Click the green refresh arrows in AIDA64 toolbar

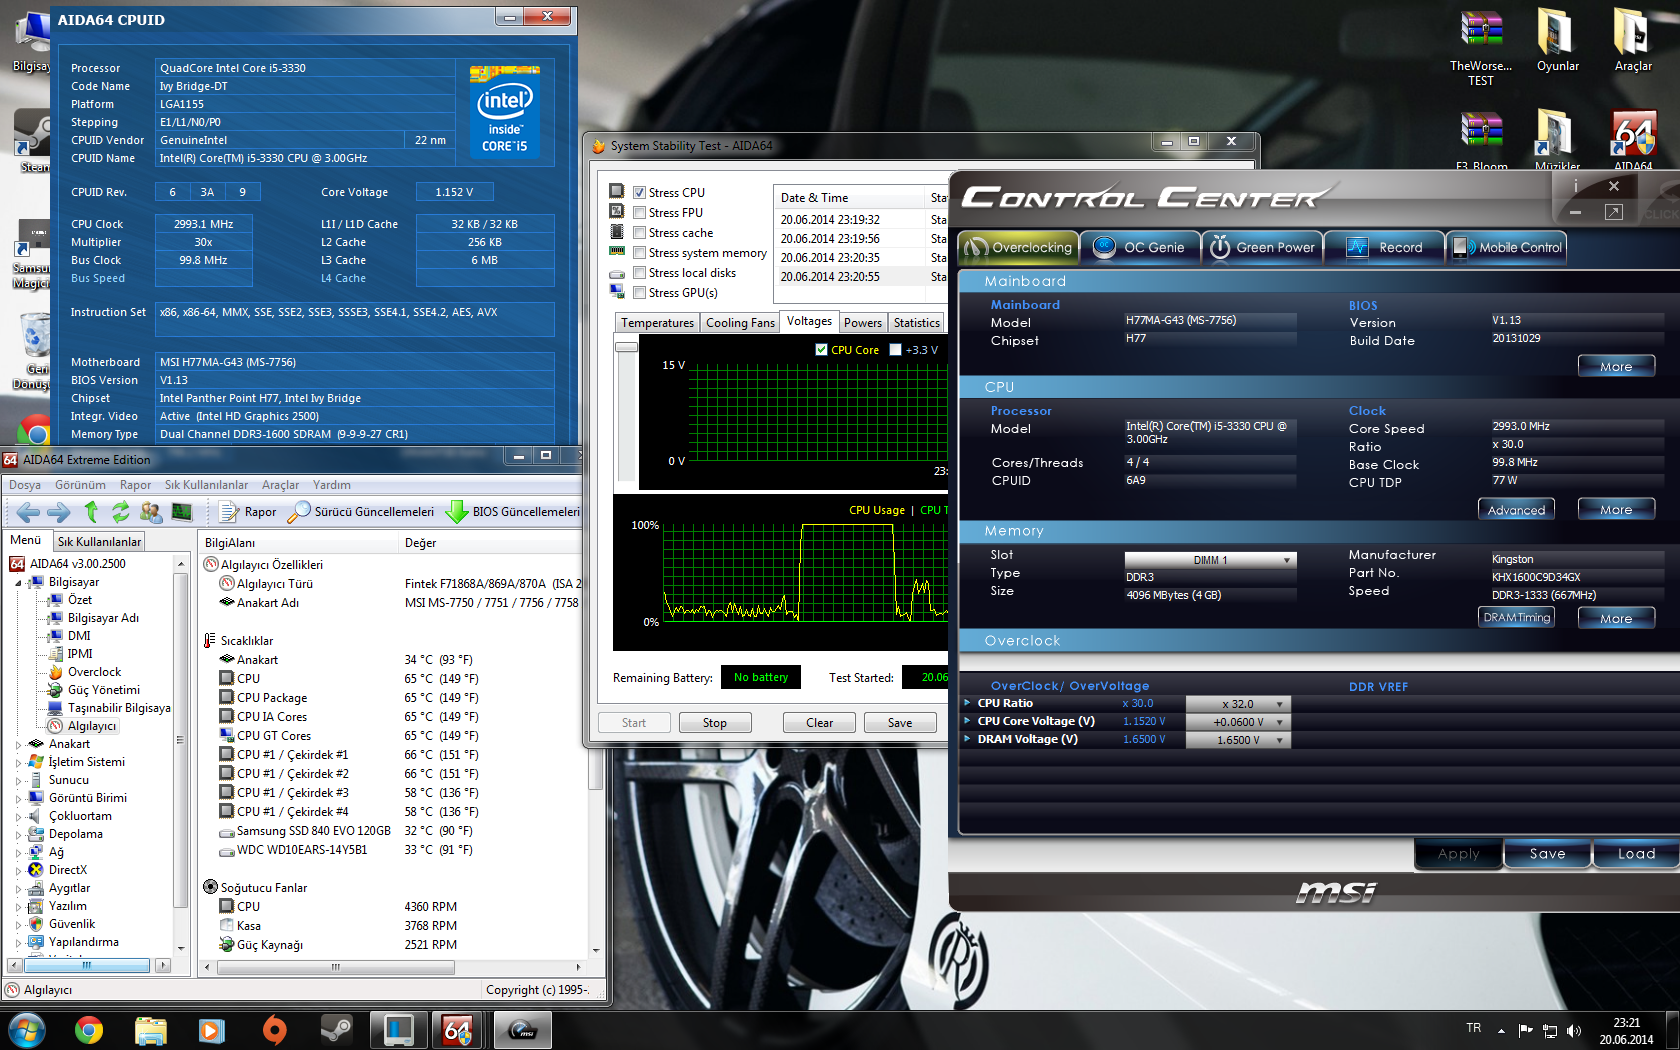(x=121, y=512)
